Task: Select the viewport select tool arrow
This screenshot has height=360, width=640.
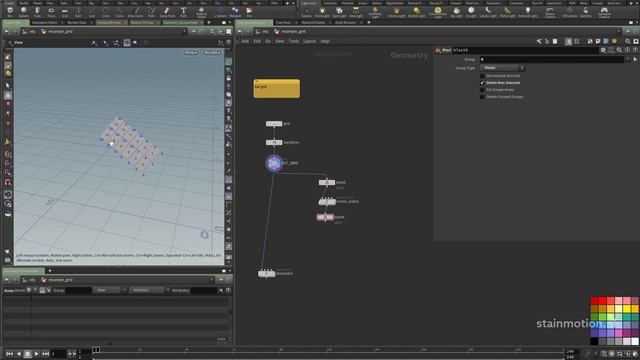Action: pyautogui.click(x=8, y=86)
